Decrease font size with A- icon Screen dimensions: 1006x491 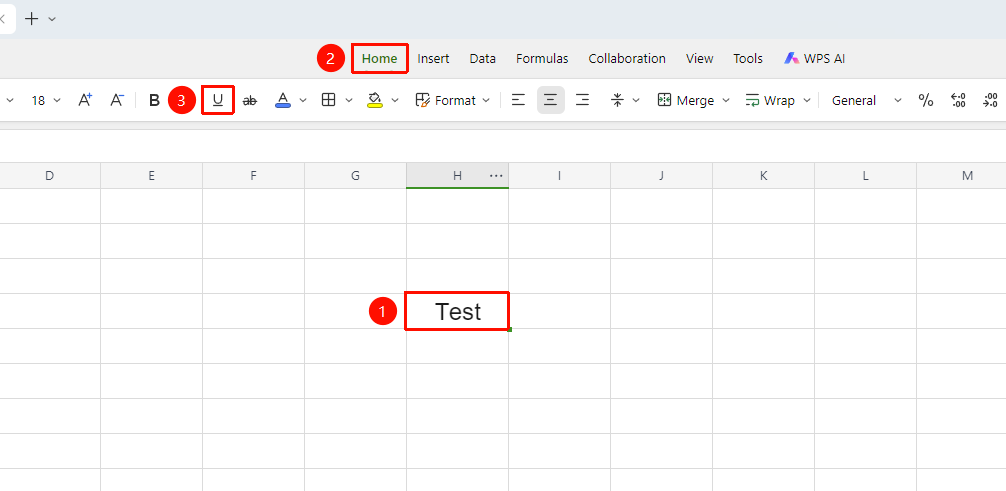[x=117, y=100]
